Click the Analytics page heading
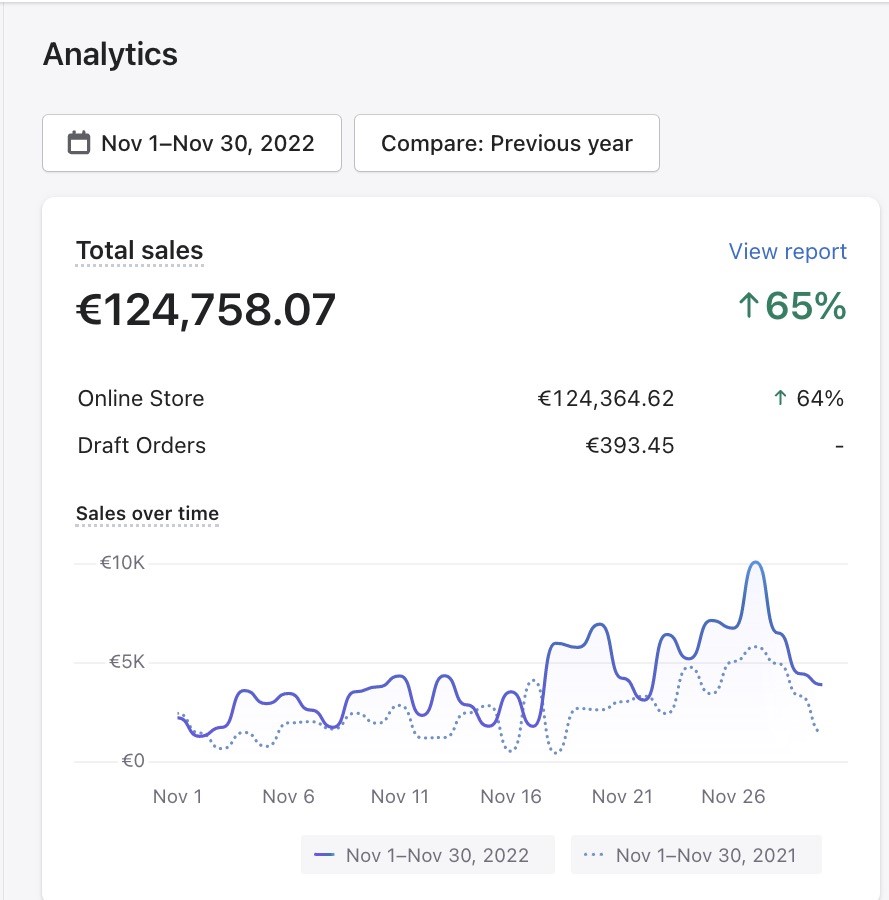 point(110,54)
